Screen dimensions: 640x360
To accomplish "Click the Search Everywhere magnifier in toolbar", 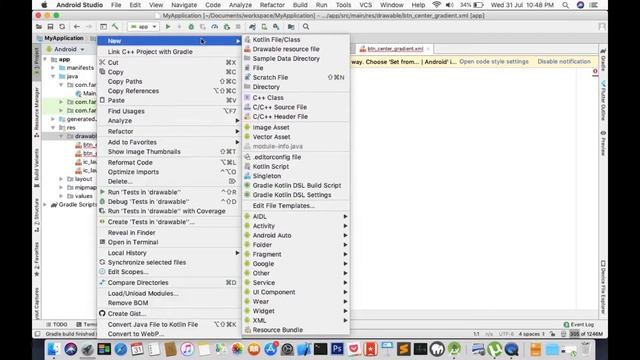I will coord(306,27).
